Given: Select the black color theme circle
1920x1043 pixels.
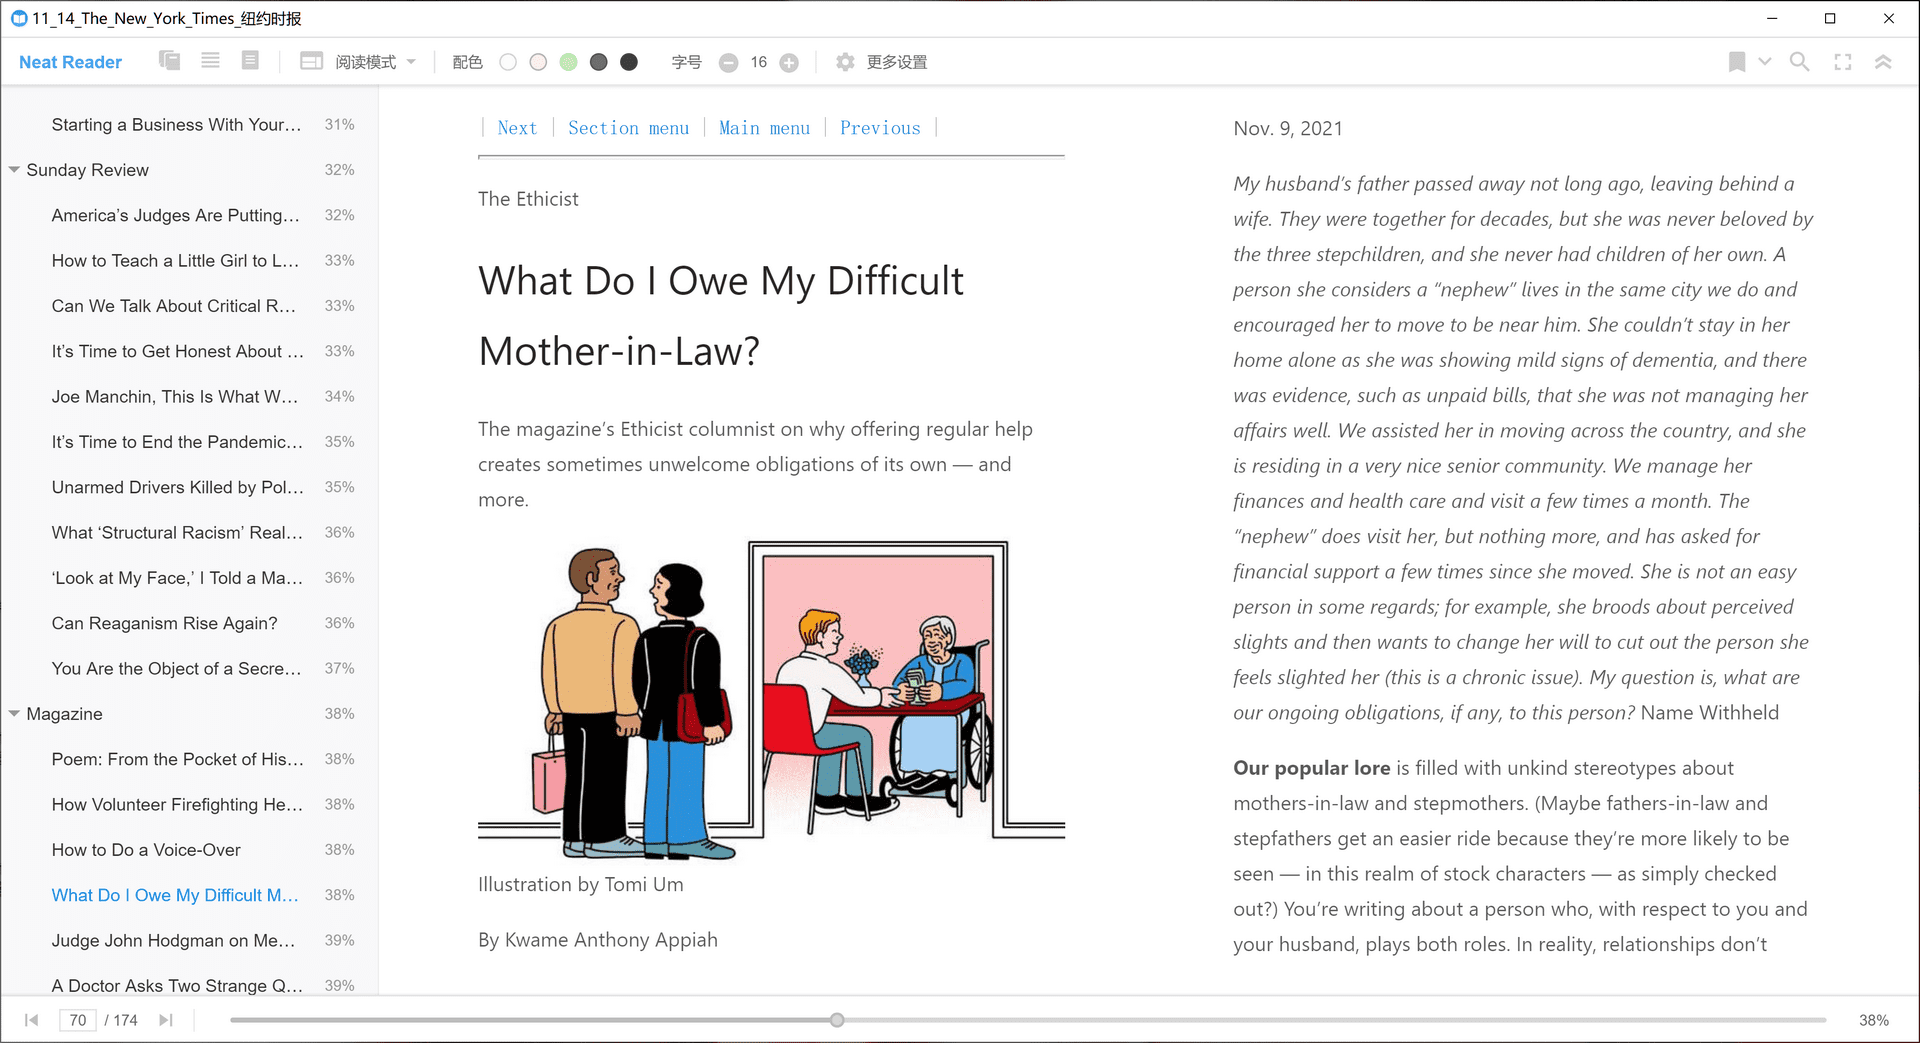Looking at the screenshot, I should tap(629, 62).
